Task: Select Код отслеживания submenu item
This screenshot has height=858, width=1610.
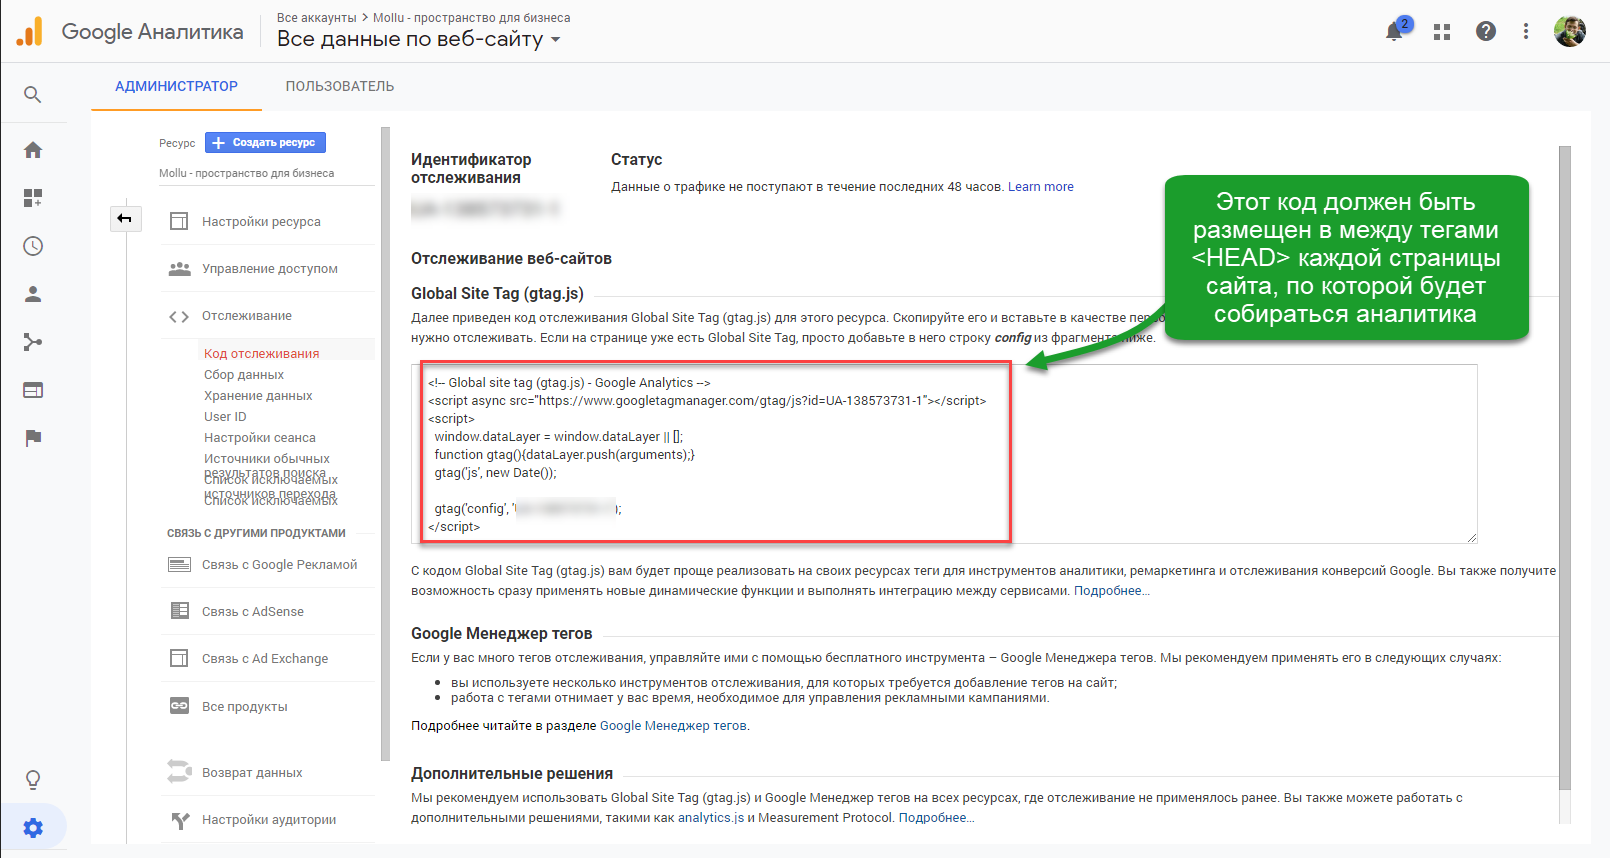Action: pos(262,353)
